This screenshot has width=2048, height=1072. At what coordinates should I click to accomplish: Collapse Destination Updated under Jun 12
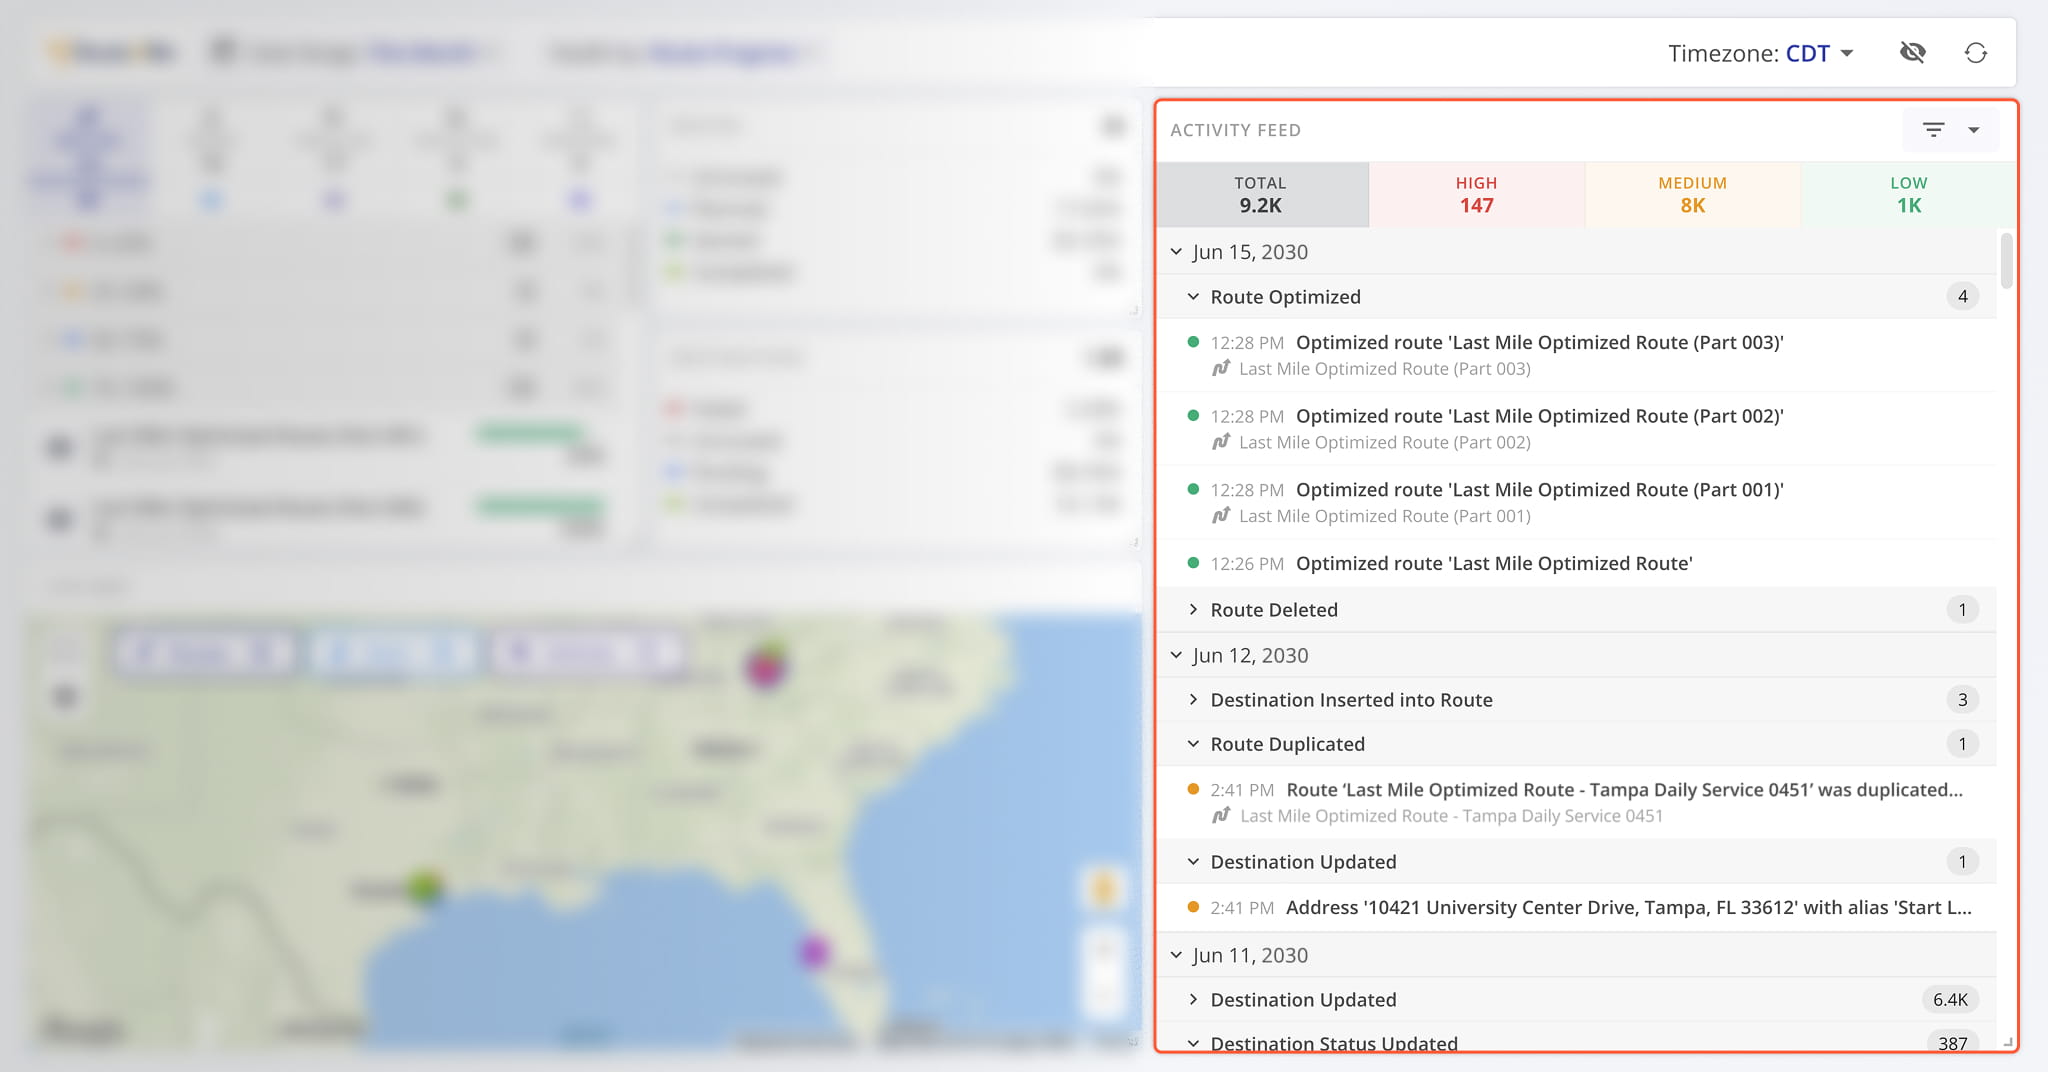tap(1193, 862)
